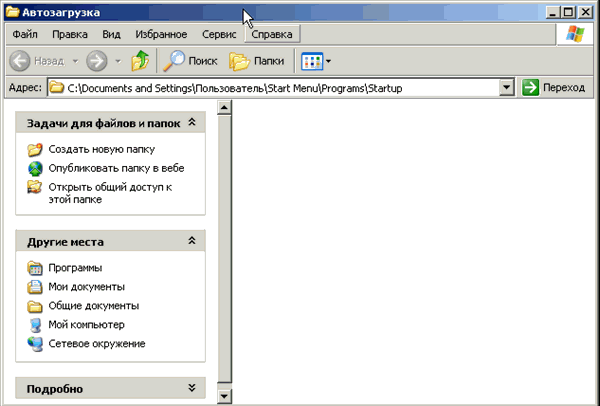
Task: Open the Views dropdown arrow
Action: pos(331,61)
